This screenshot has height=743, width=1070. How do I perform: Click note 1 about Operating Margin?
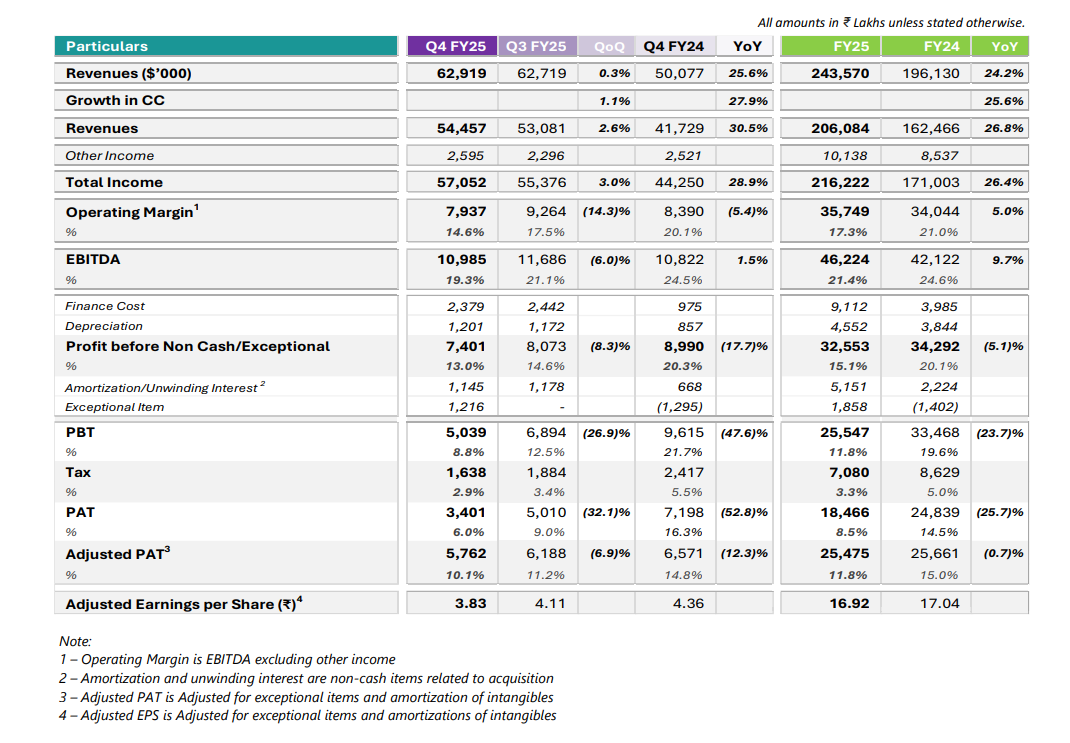pos(227,660)
